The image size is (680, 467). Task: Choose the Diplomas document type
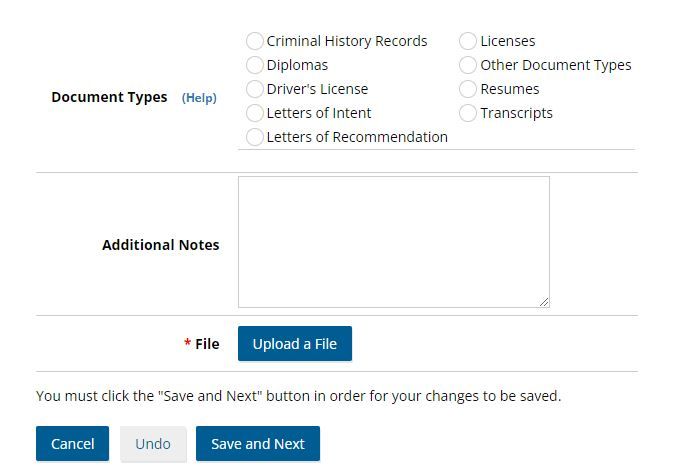coord(255,65)
